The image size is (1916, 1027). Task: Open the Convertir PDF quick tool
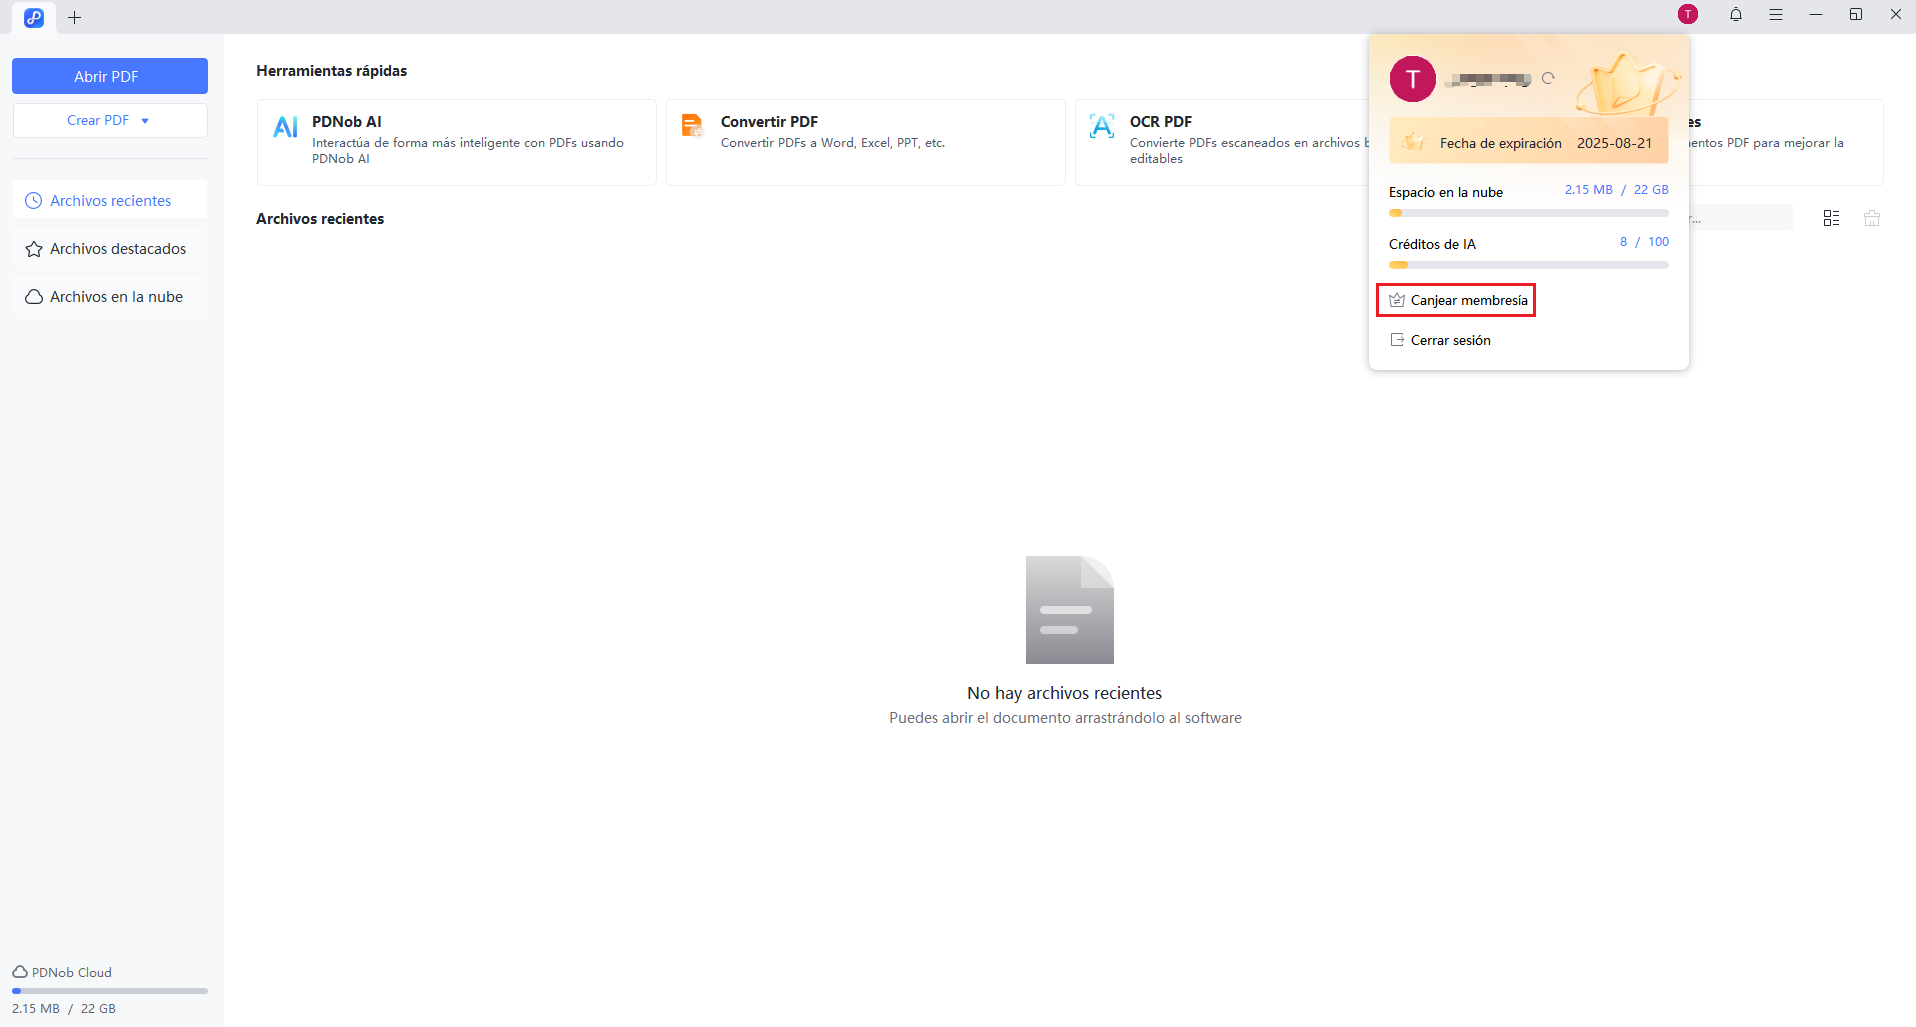pyautogui.click(x=866, y=142)
